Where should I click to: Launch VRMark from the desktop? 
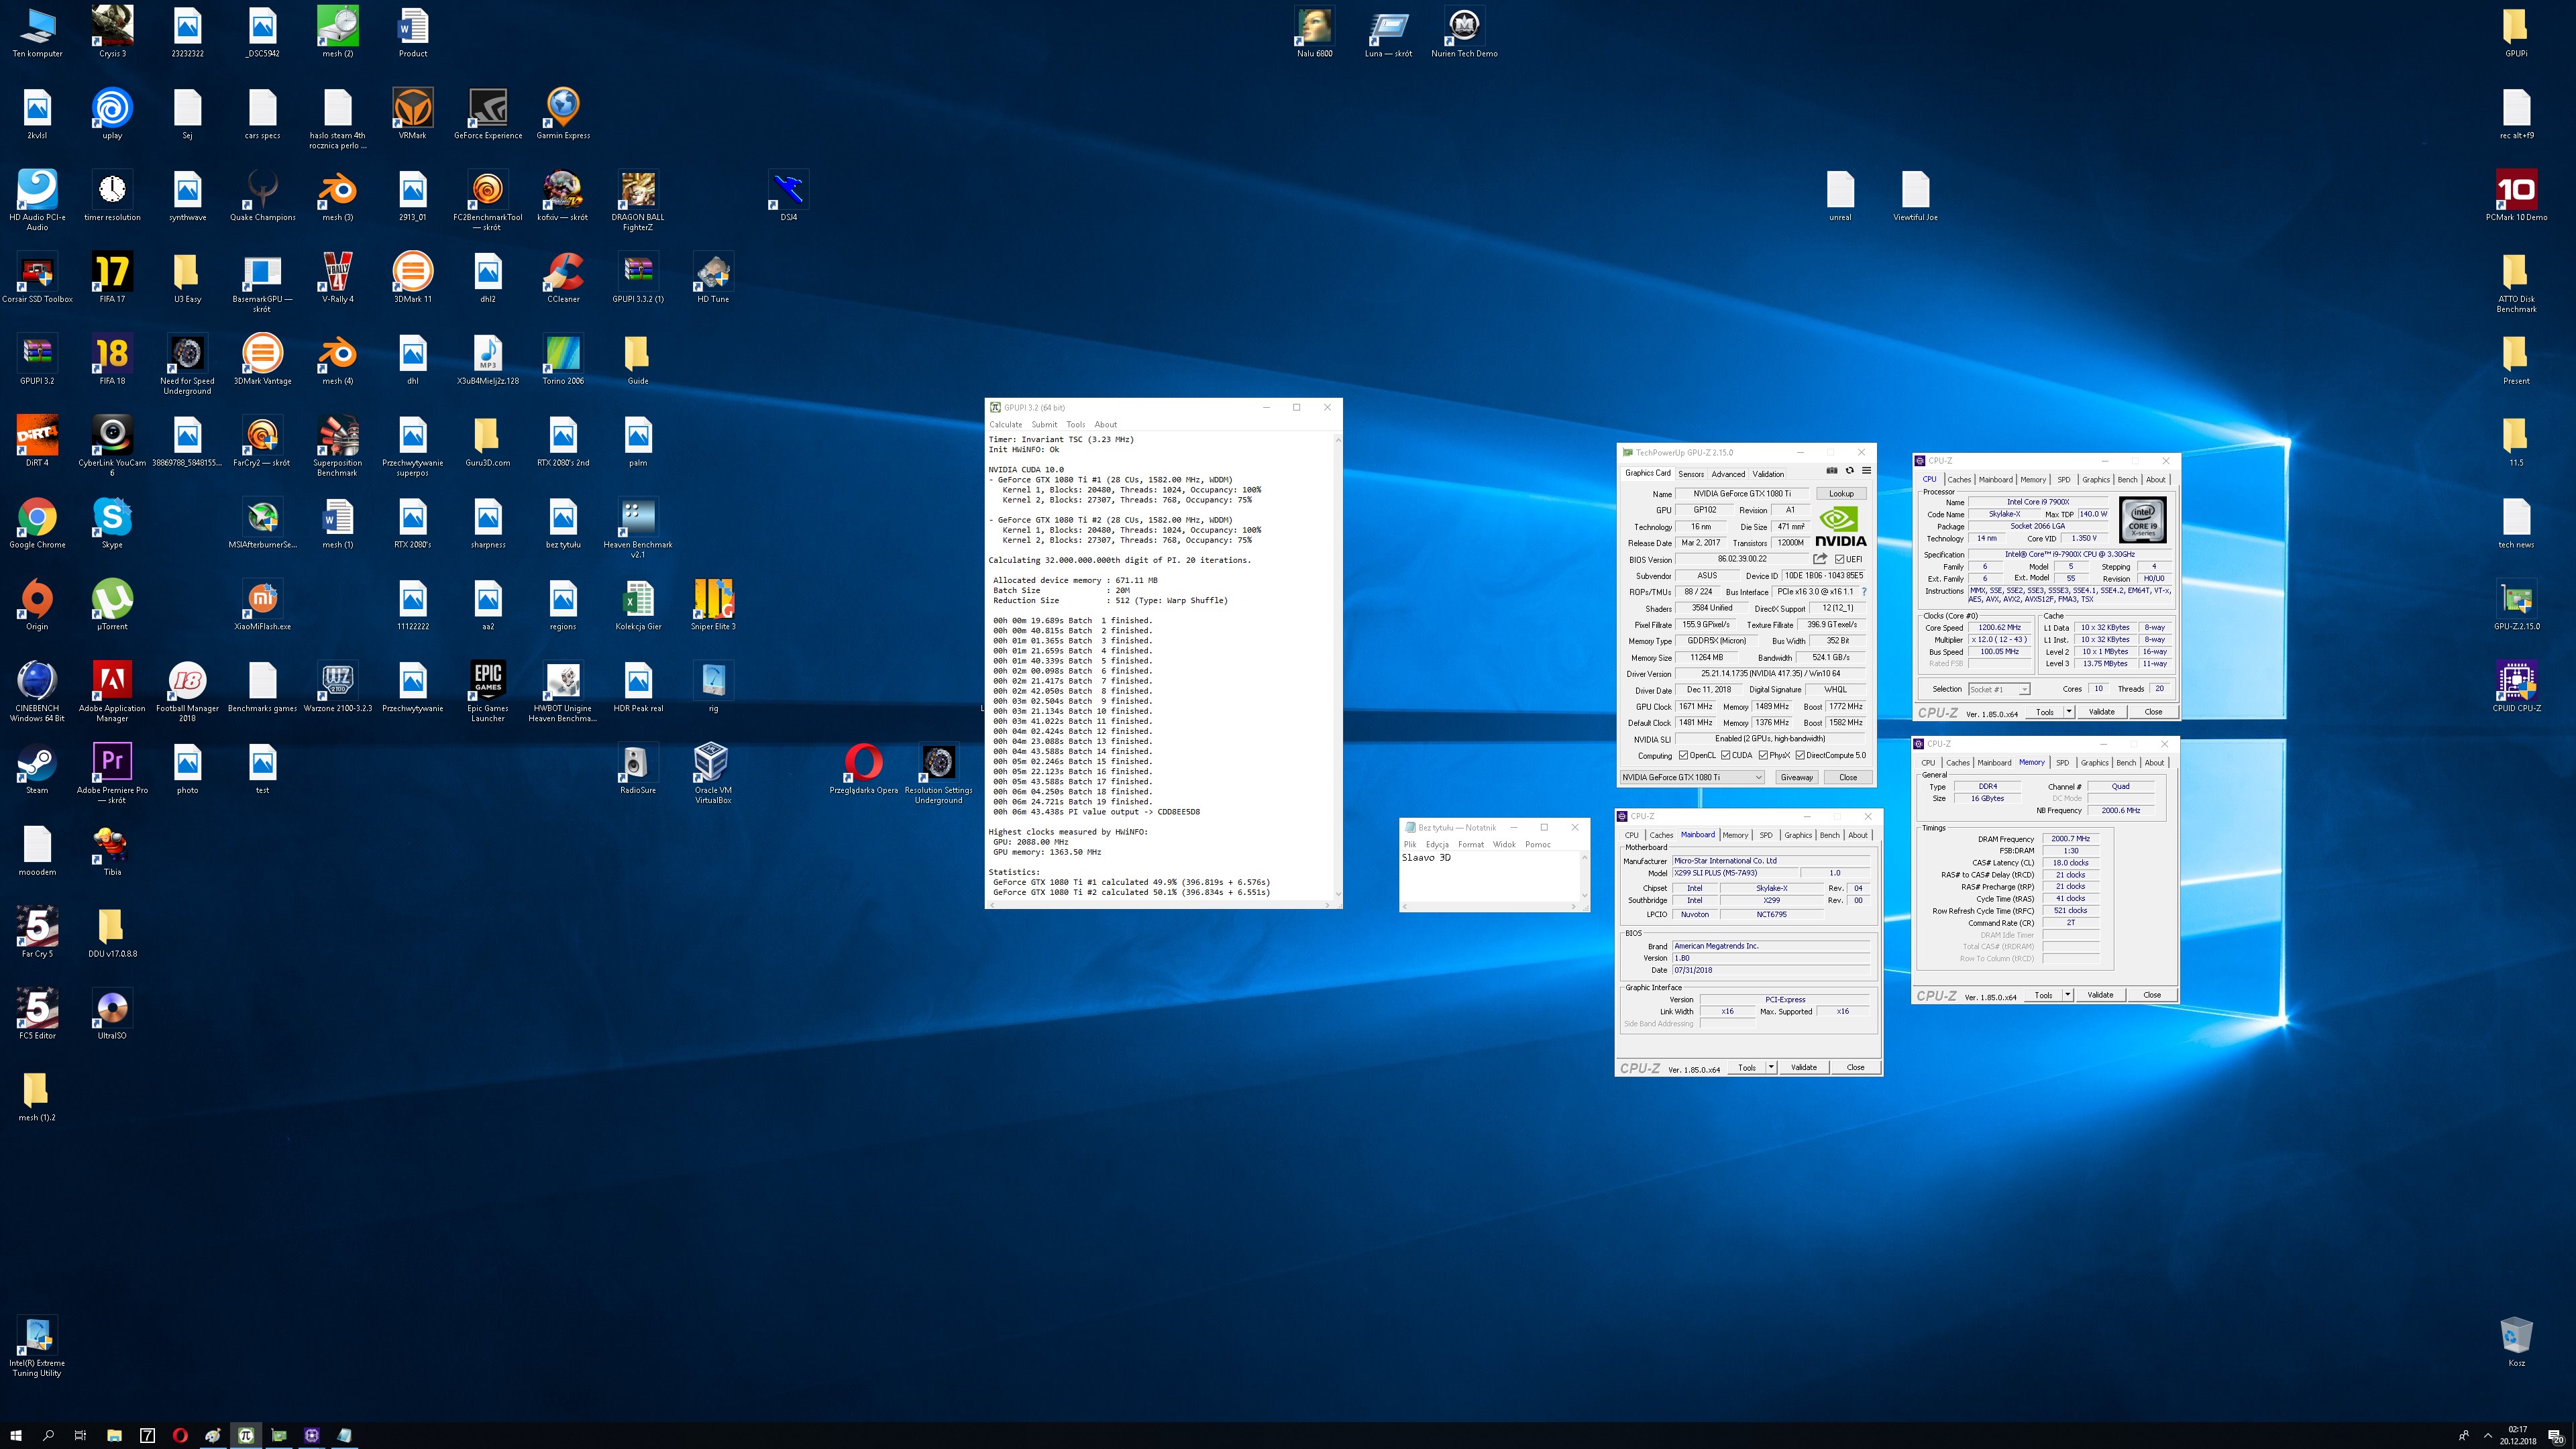click(x=413, y=114)
